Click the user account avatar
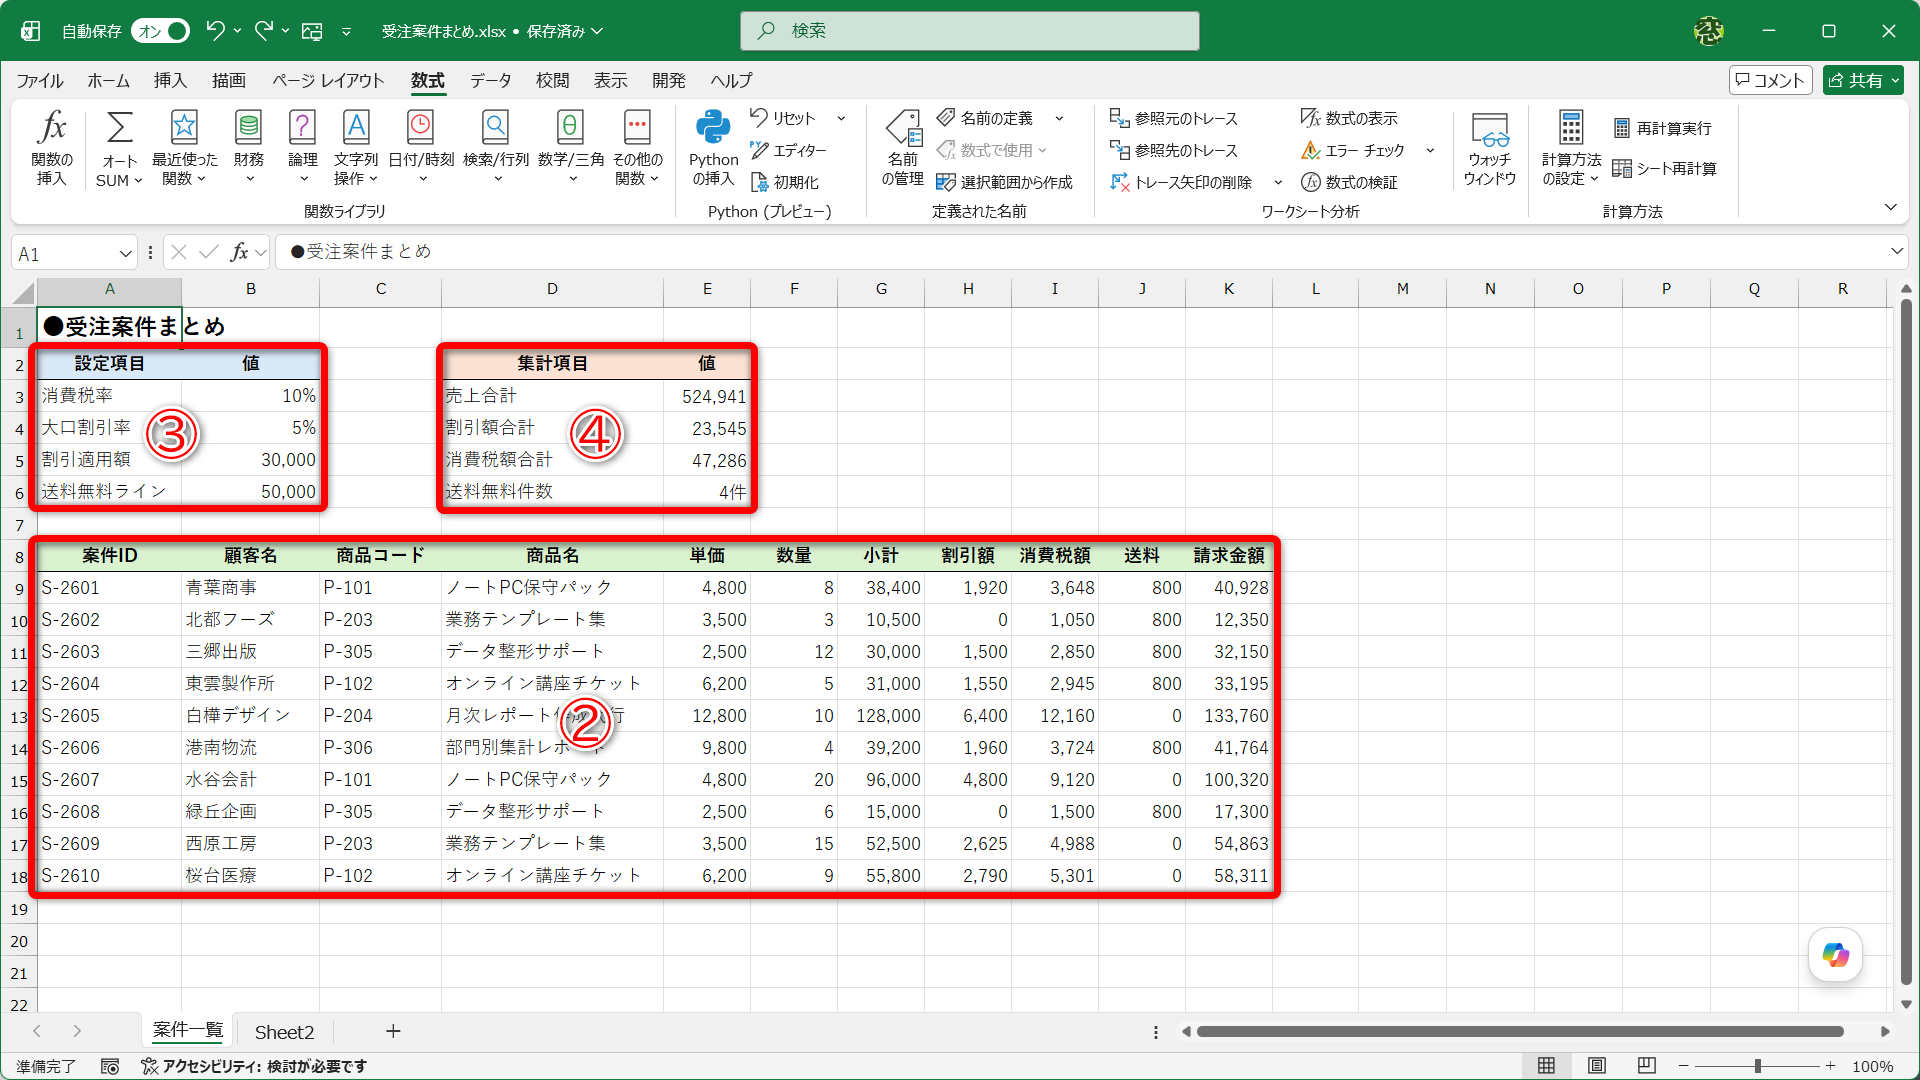The height and width of the screenshot is (1080, 1920). tap(1709, 31)
